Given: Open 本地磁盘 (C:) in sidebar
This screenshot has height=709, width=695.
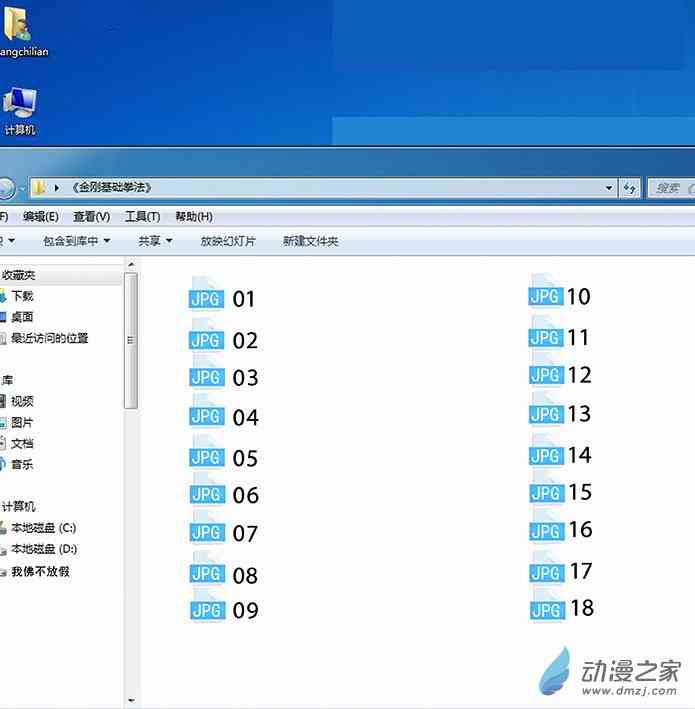Looking at the screenshot, I should point(43,528).
